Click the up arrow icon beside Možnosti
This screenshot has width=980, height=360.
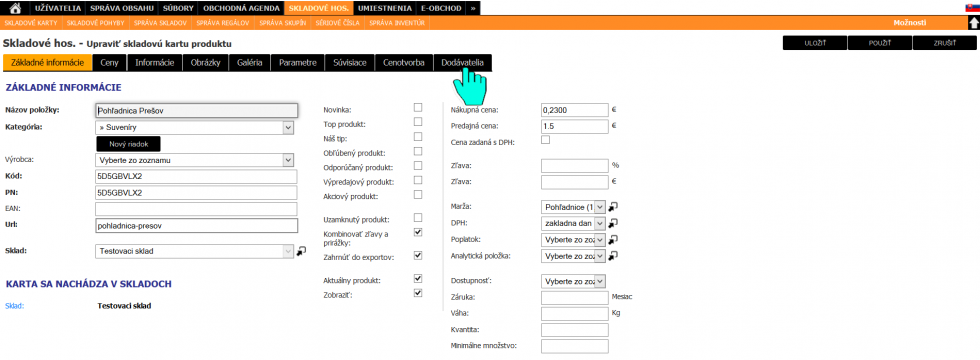pyautogui.click(x=974, y=23)
